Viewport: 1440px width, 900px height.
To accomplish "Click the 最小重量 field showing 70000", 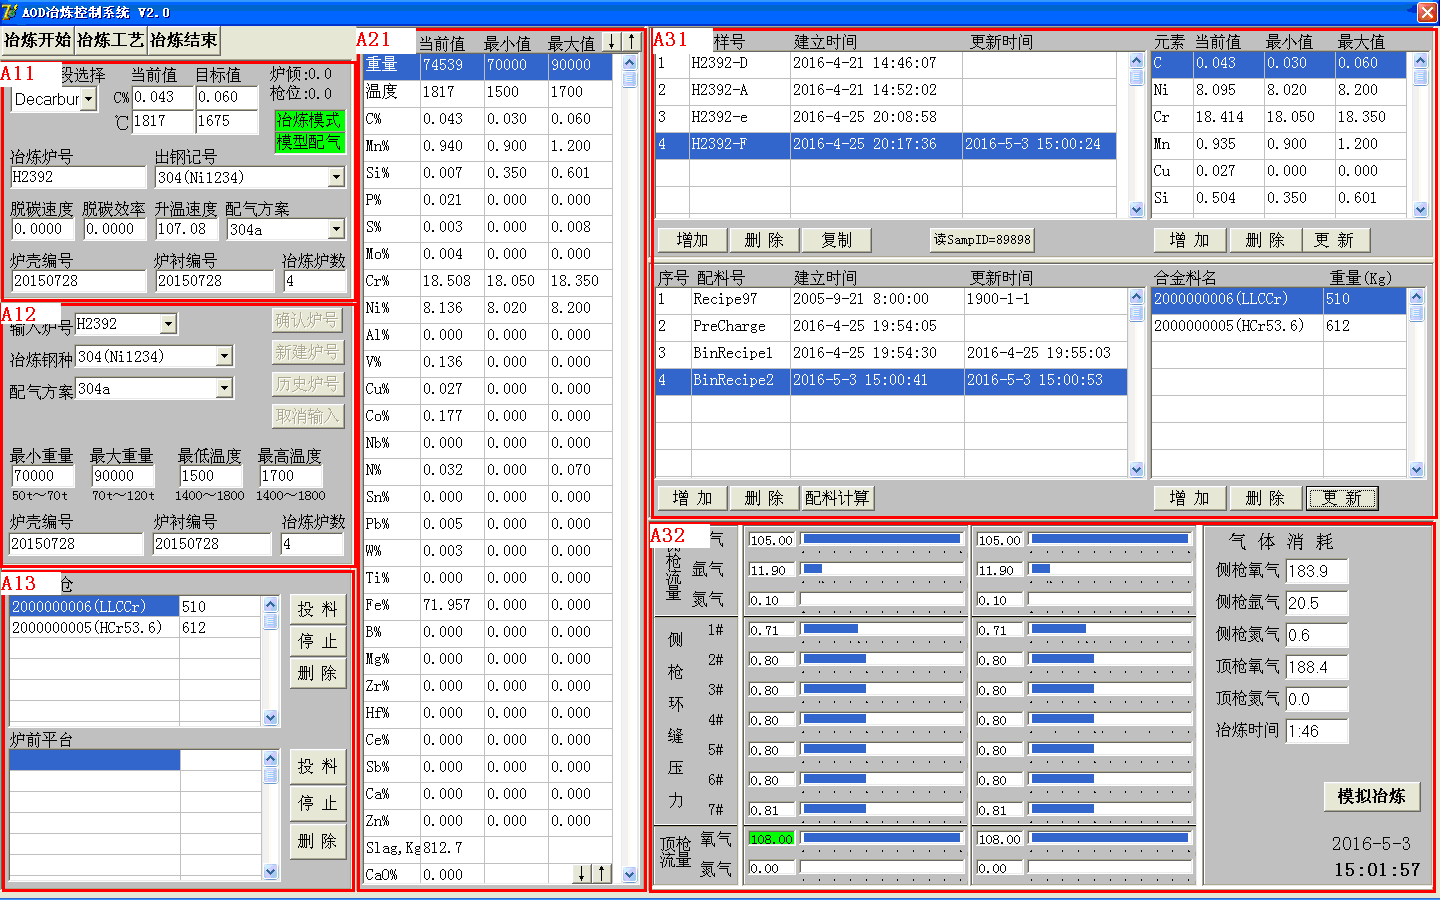I will [43, 476].
